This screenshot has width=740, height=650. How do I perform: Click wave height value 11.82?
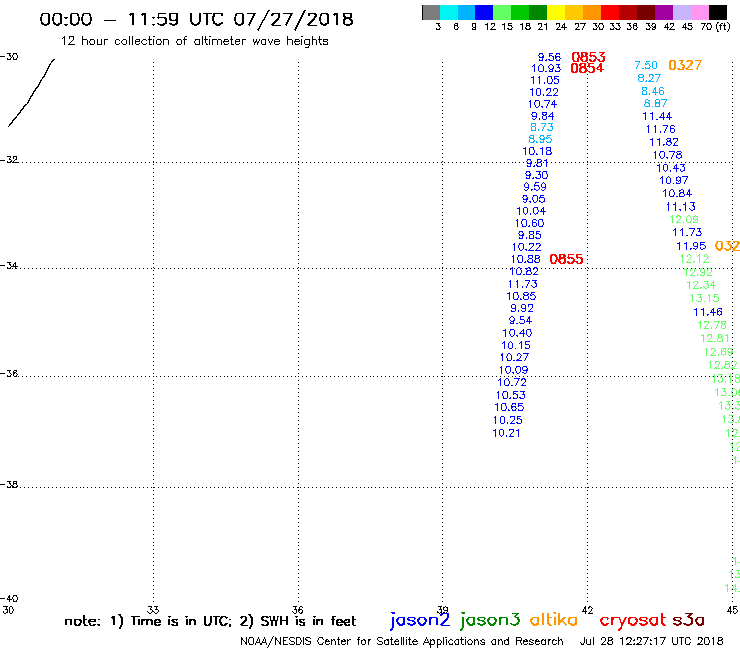pyautogui.click(x=664, y=142)
